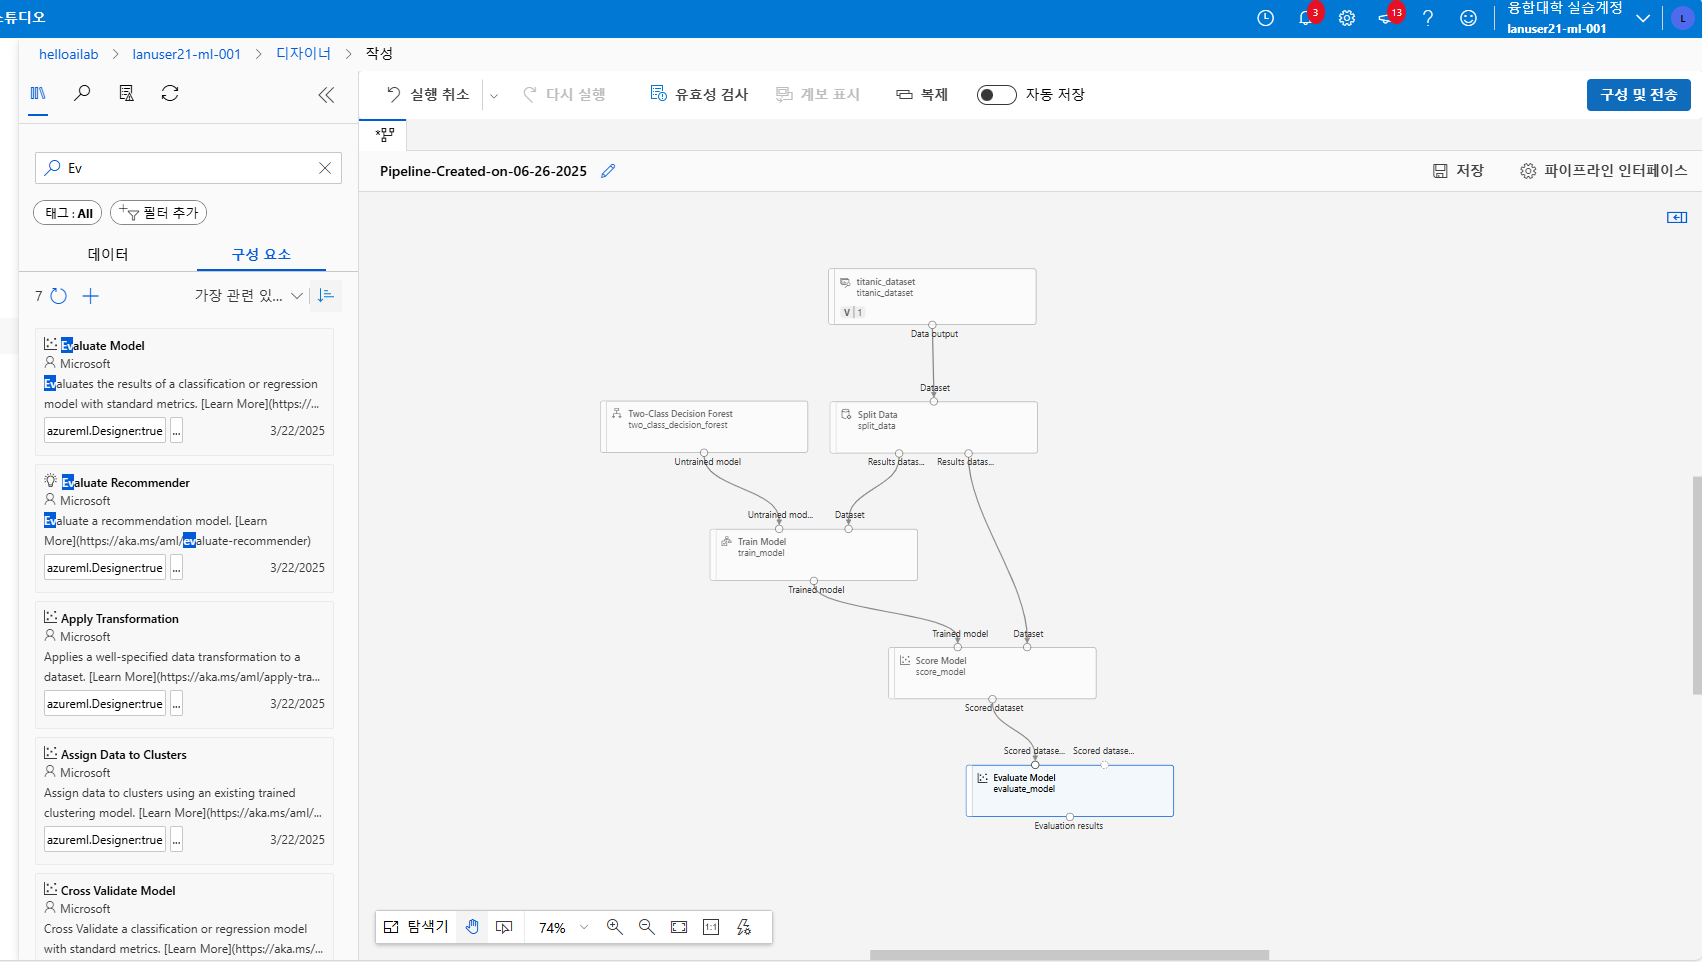
Task: Open the 74% zoom level dropdown
Action: (560, 927)
